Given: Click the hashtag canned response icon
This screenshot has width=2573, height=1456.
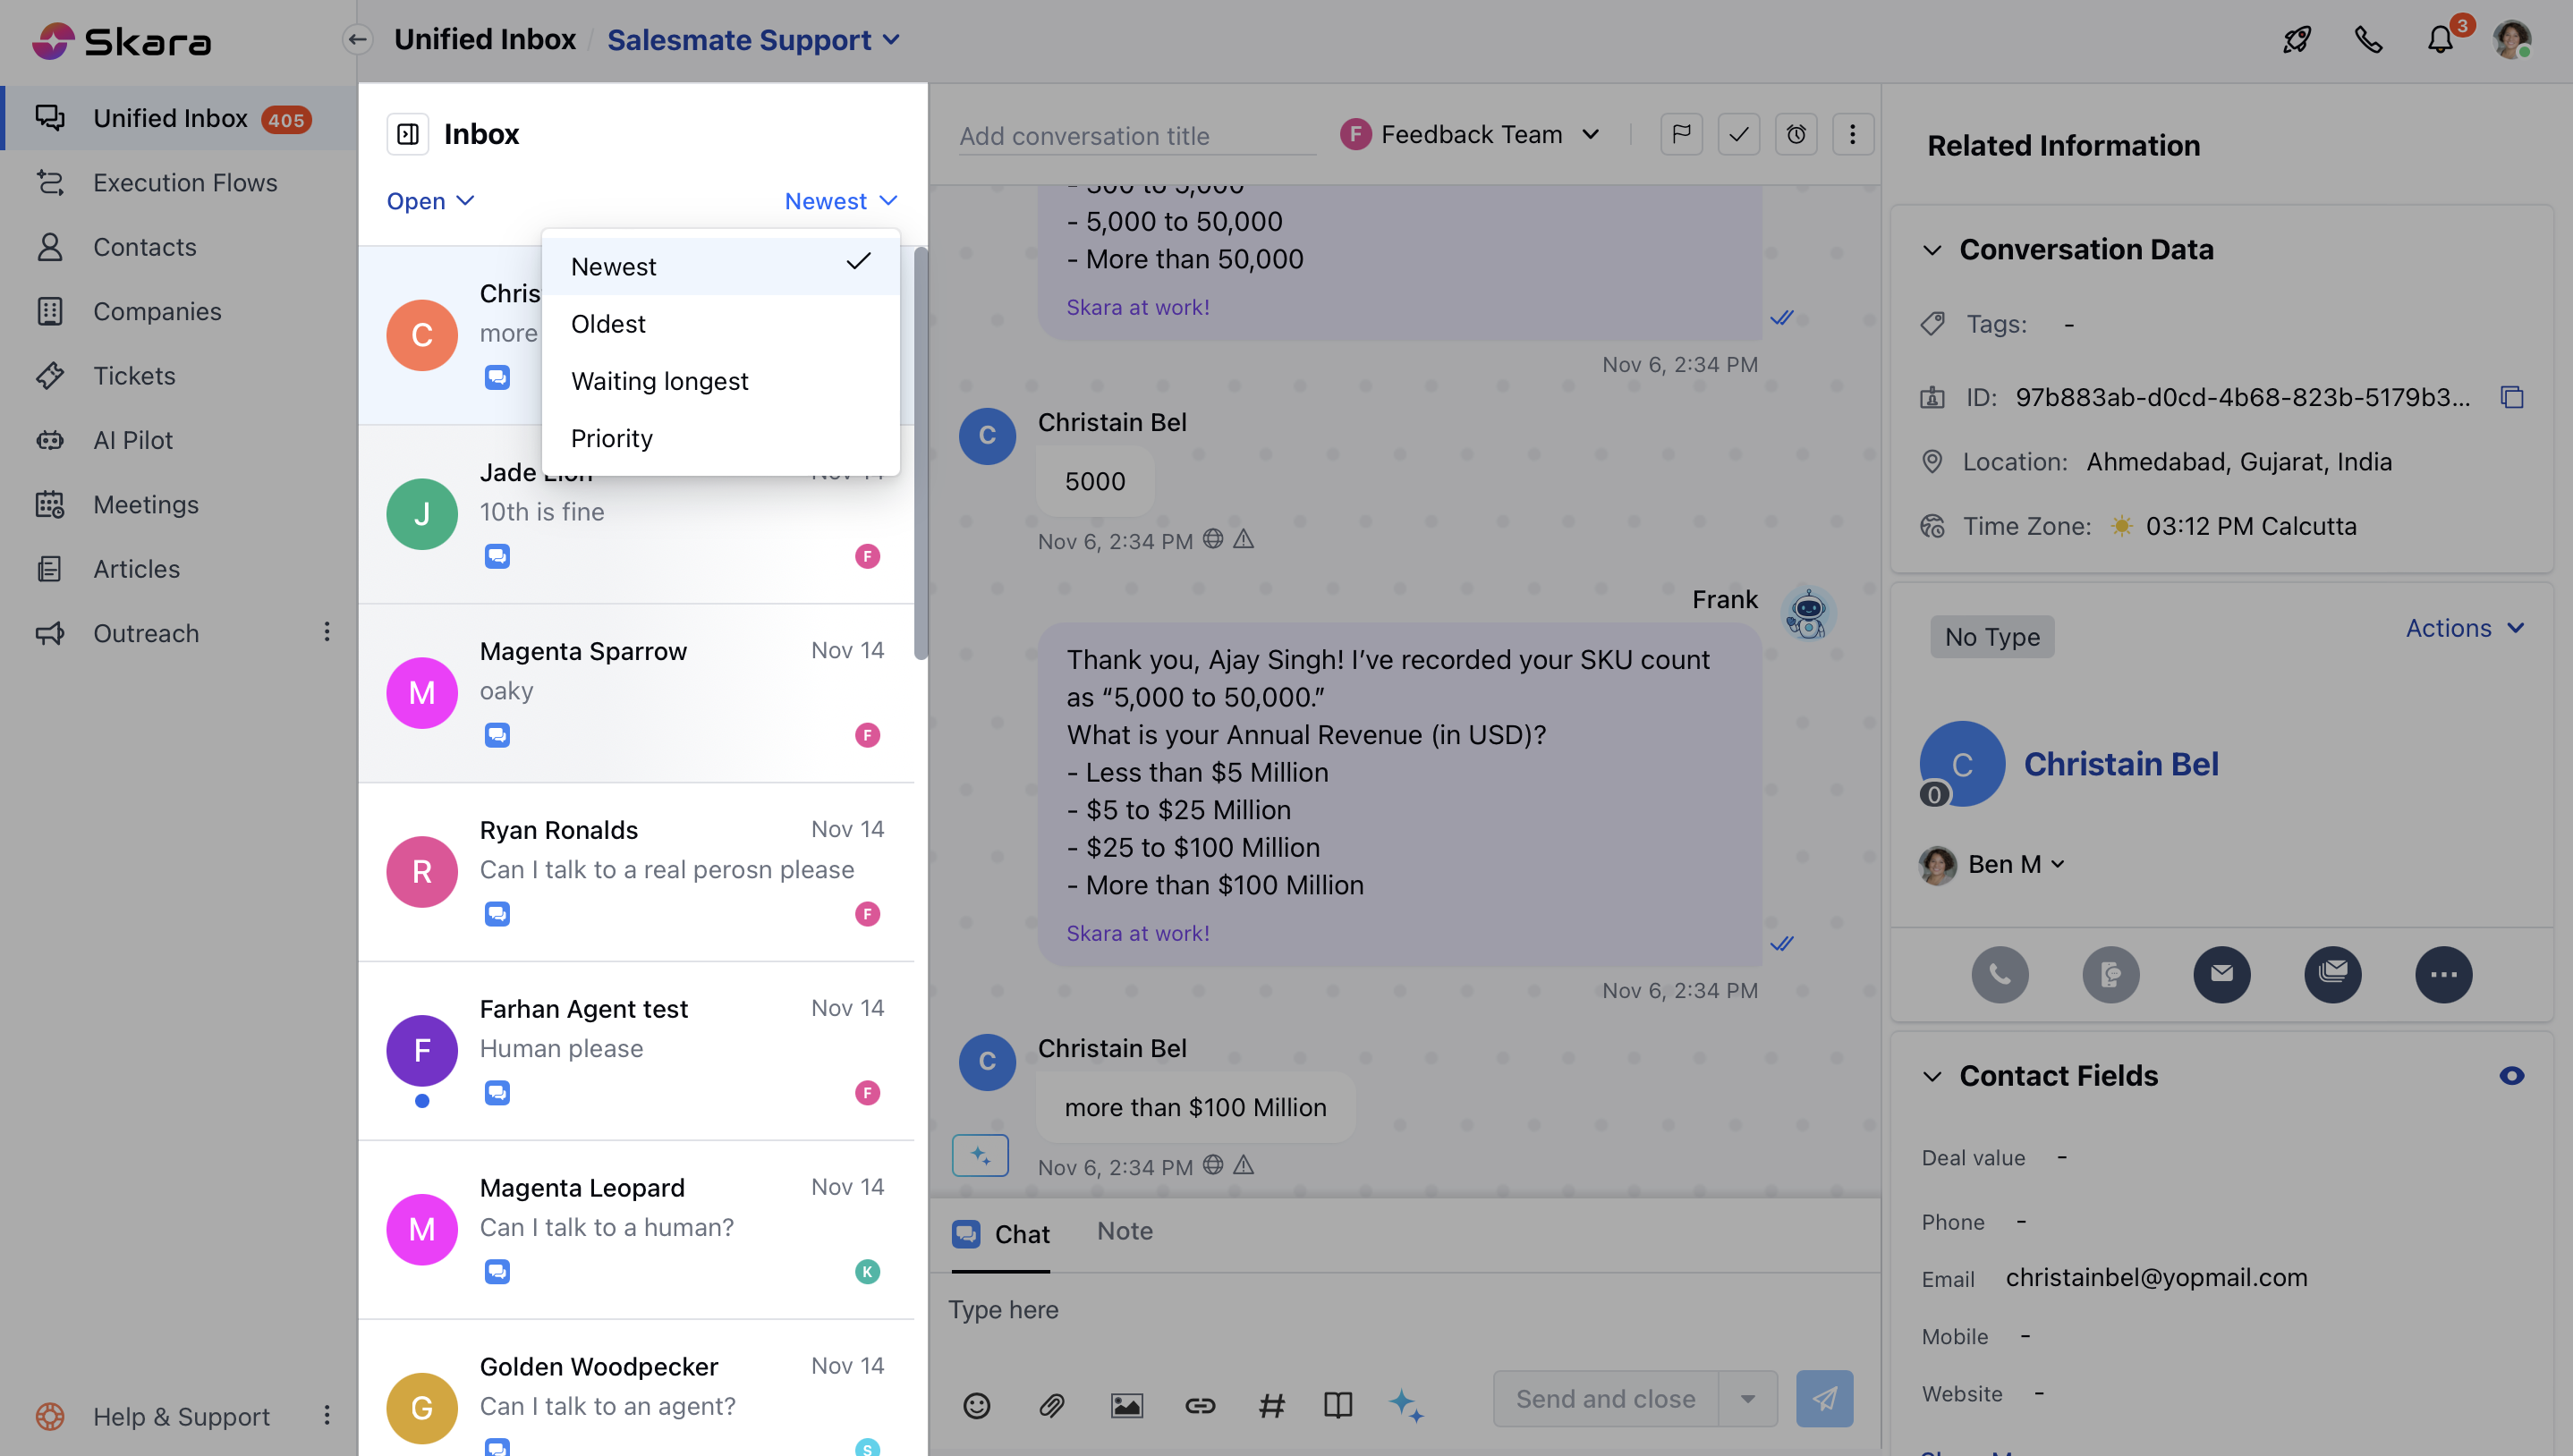Looking at the screenshot, I should [x=1271, y=1405].
